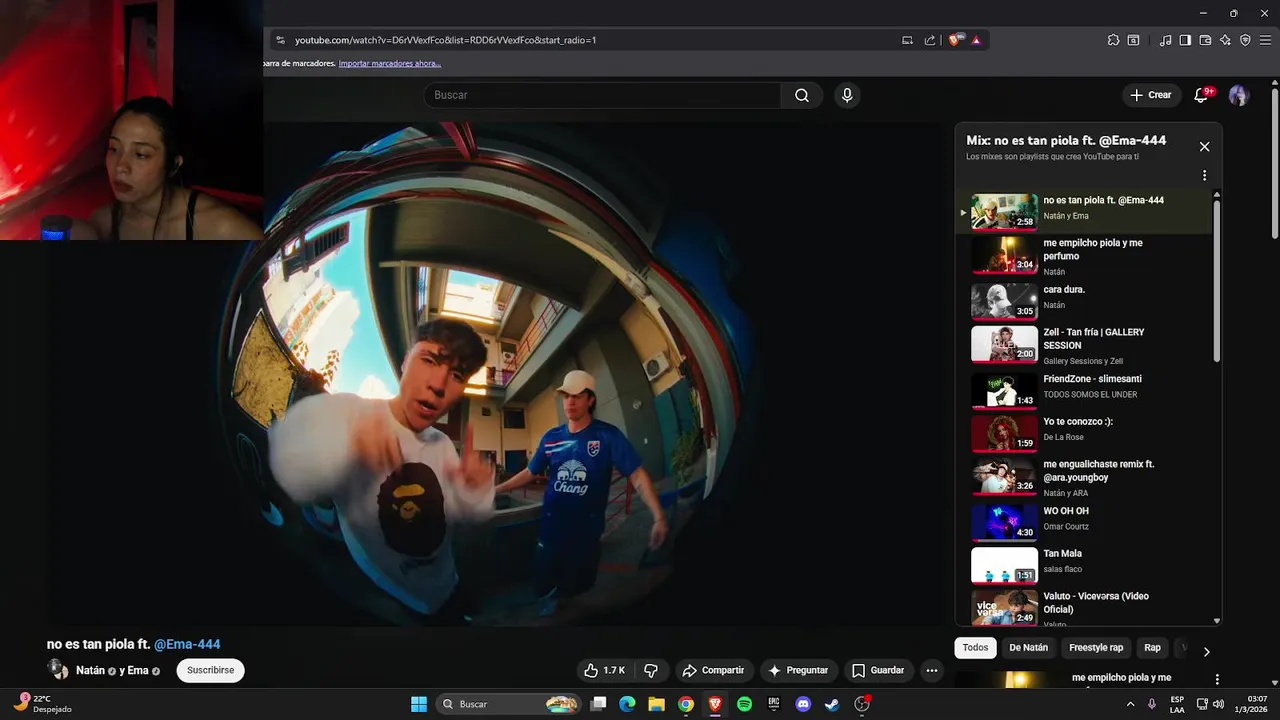Open Brave VPN shield icon
1280x720 pixels.
(x=1245, y=40)
